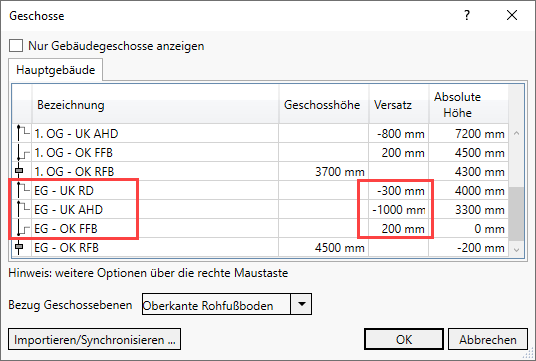Click the 4000 mm absolute height cell

tap(468, 190)
